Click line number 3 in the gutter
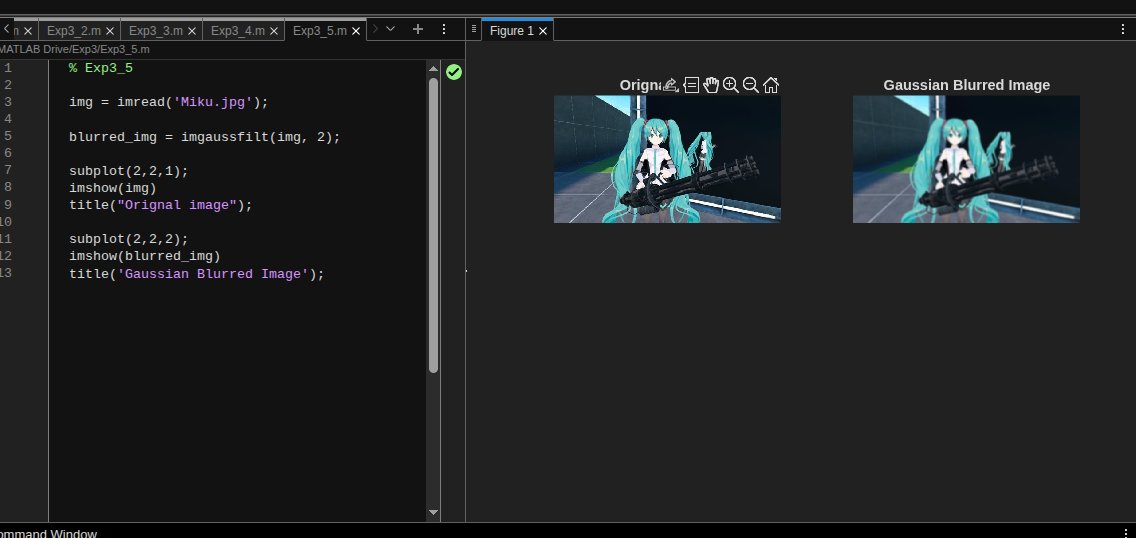 pos(7,101)
